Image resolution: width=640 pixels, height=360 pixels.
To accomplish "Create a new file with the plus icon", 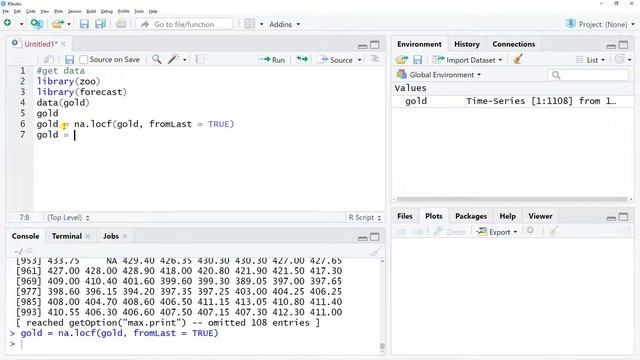I will 7,24.
